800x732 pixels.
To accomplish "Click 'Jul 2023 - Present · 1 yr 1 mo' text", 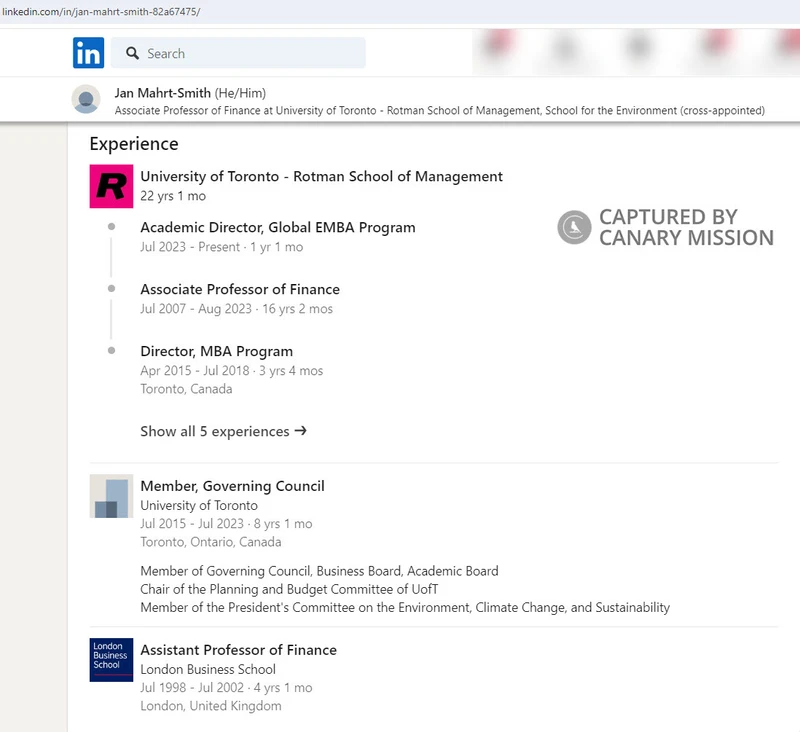I will (x=221, y=247).
